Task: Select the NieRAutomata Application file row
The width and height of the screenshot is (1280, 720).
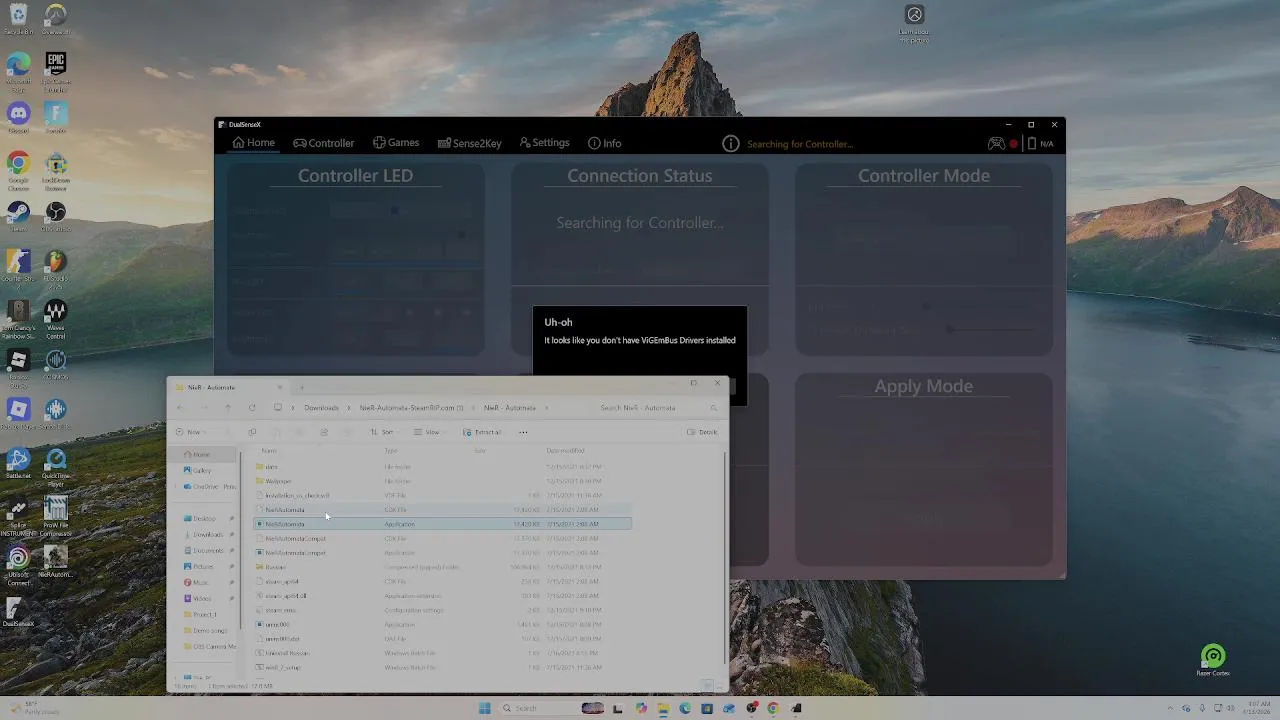Action: click(x=442, y=524)
